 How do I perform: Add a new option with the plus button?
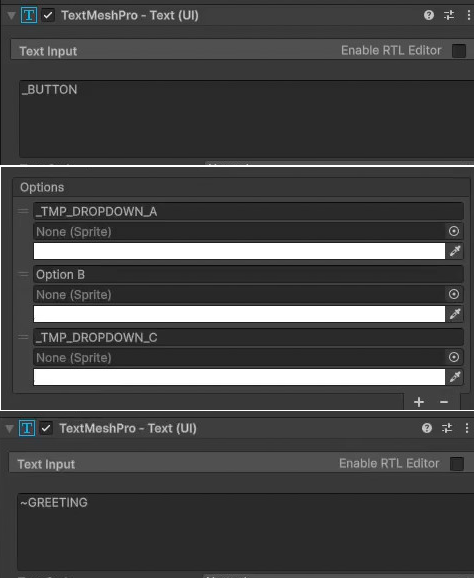[419, 402]
